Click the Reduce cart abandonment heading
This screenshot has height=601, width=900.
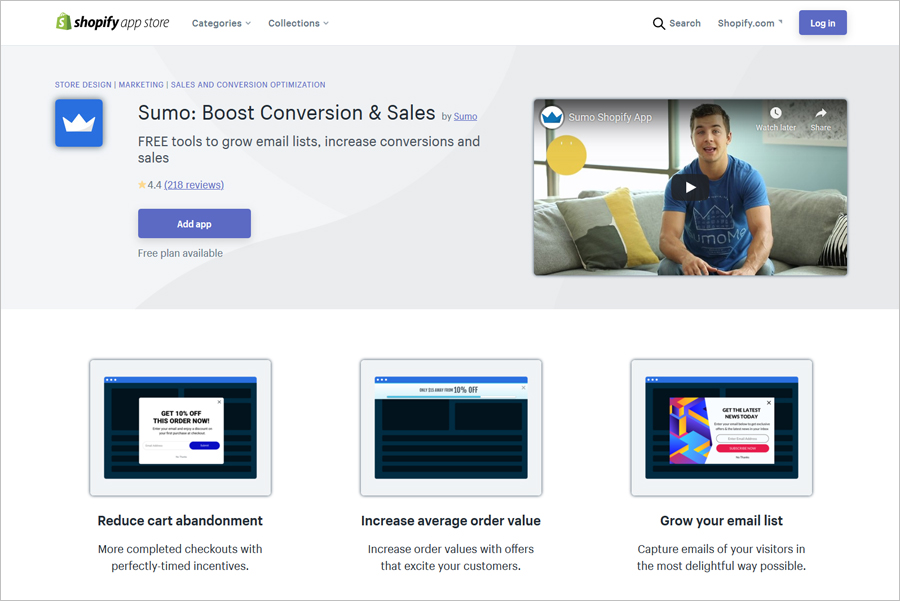180,521
